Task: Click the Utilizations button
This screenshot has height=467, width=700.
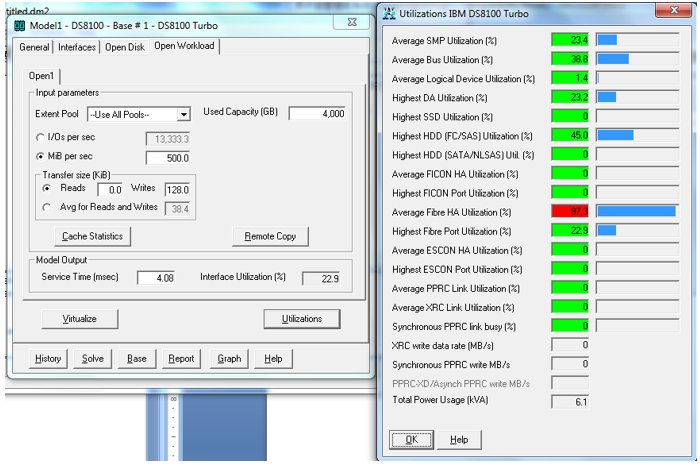Action: tap(302, 319)
